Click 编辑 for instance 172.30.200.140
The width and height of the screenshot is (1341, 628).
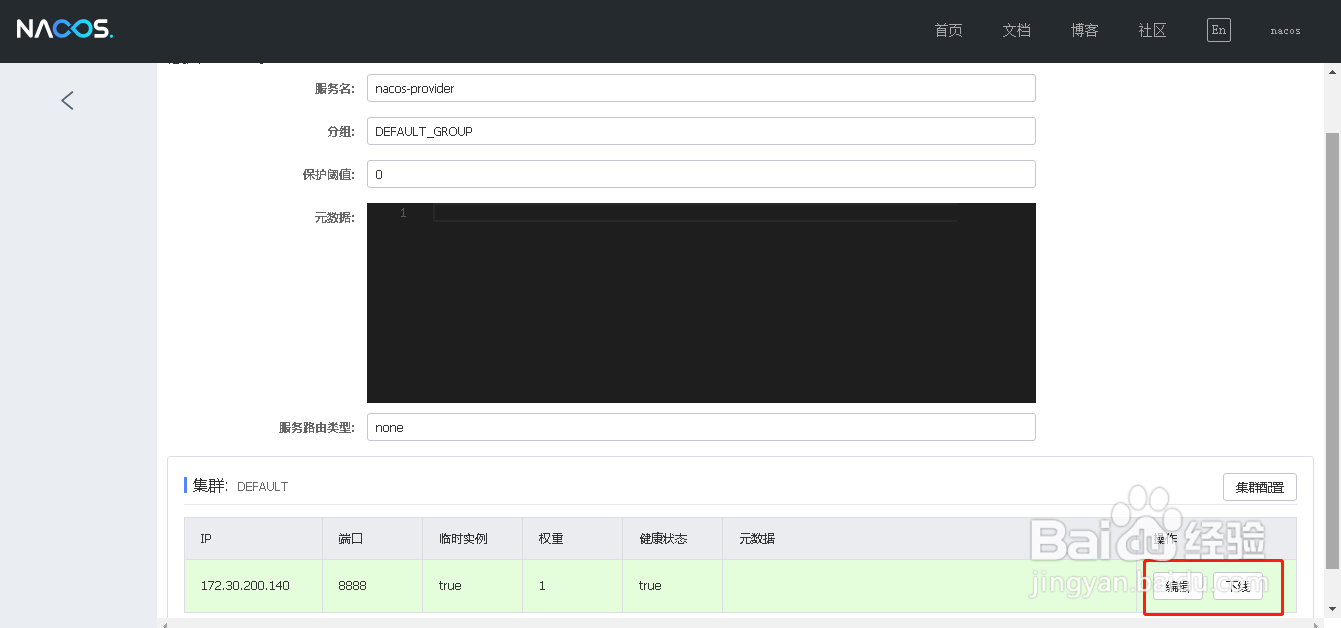(x=1177, y=586)
